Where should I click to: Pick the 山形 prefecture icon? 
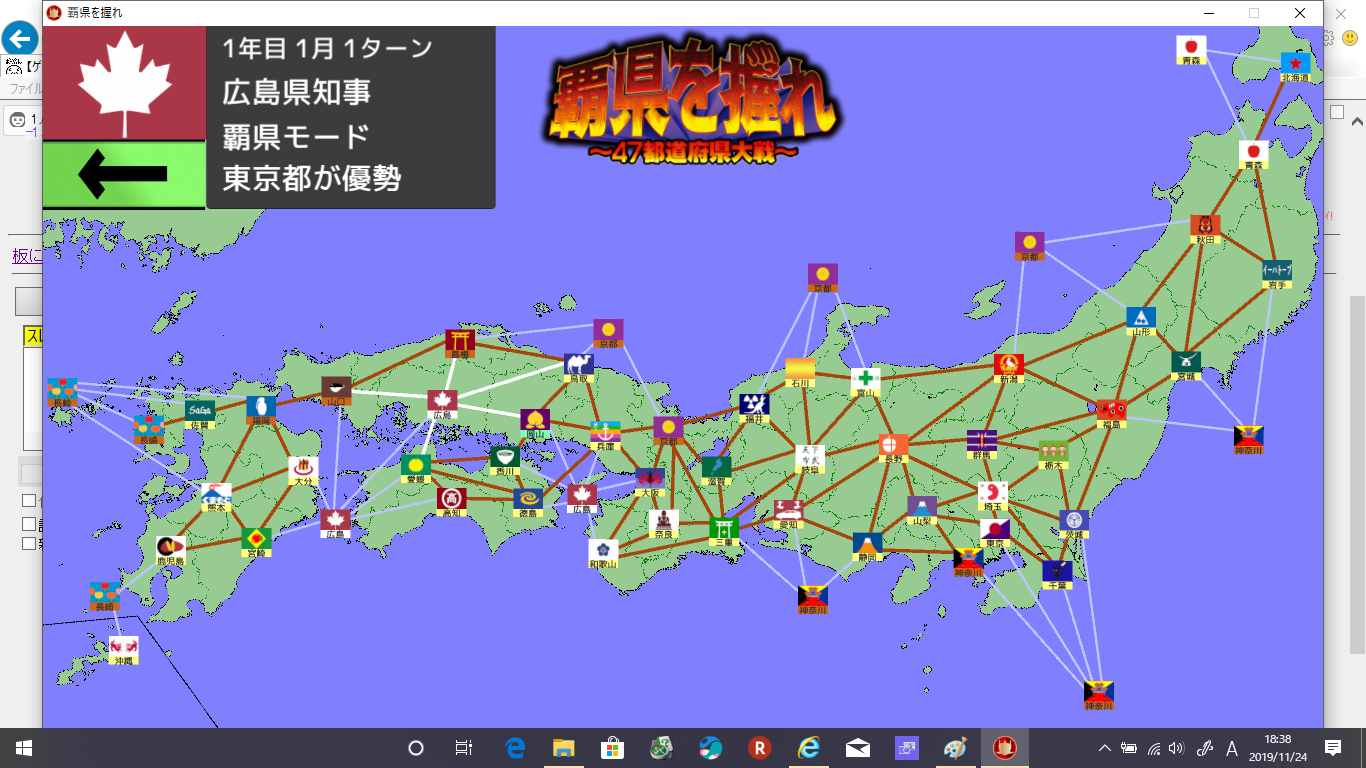click(1141, 321)
